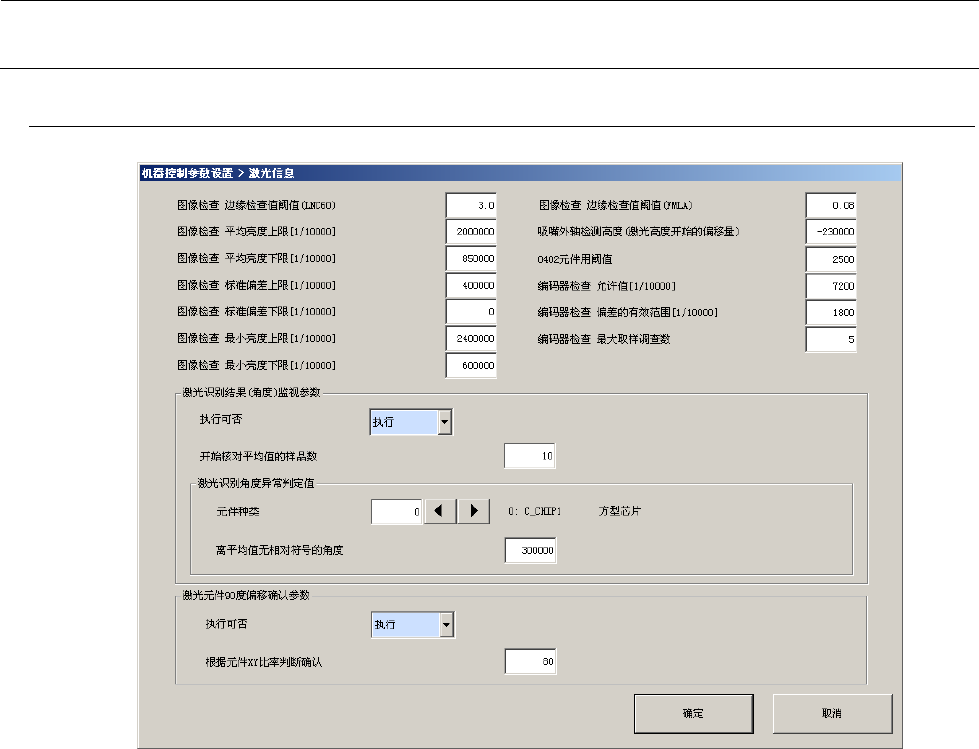This screenshot has height=749, width=979.
Task: Edit 编码器检查 允许值 field 7200
Action: pyautogui.click(x=831, y=286)
